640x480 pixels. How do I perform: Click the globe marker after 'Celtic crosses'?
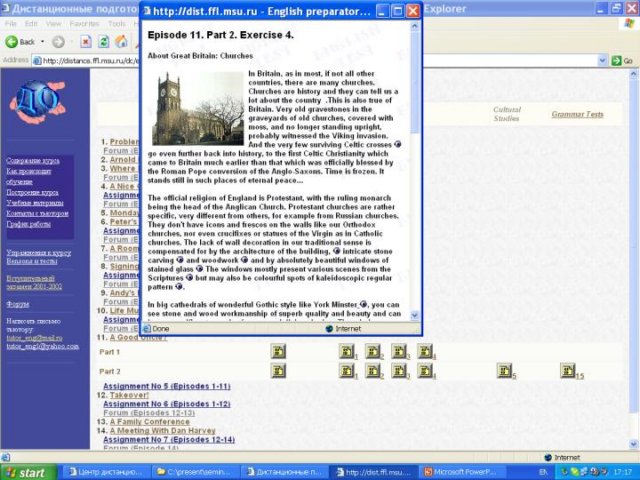(x=398, y=144)
